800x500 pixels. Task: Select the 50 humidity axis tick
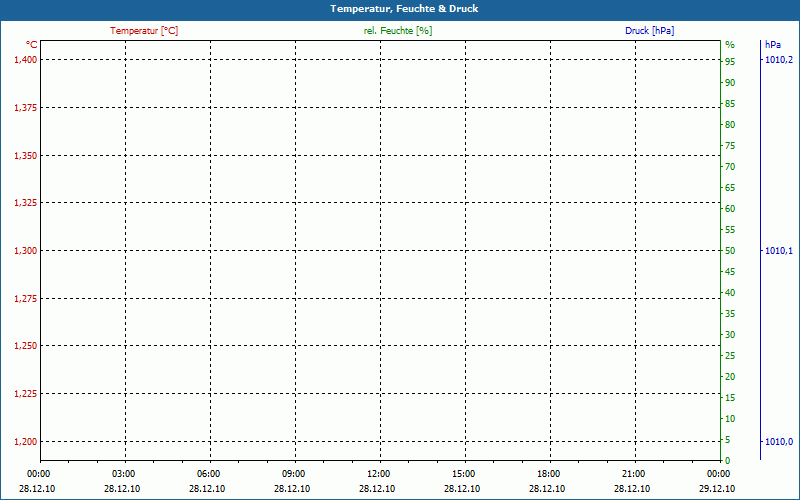[x=730, y=251]
